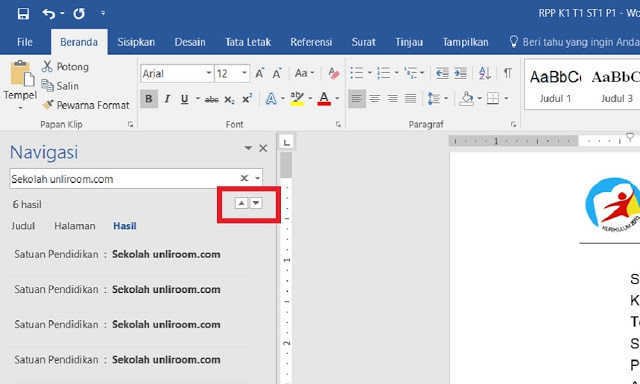Open the font size 12 dropdown

[244, 73]
